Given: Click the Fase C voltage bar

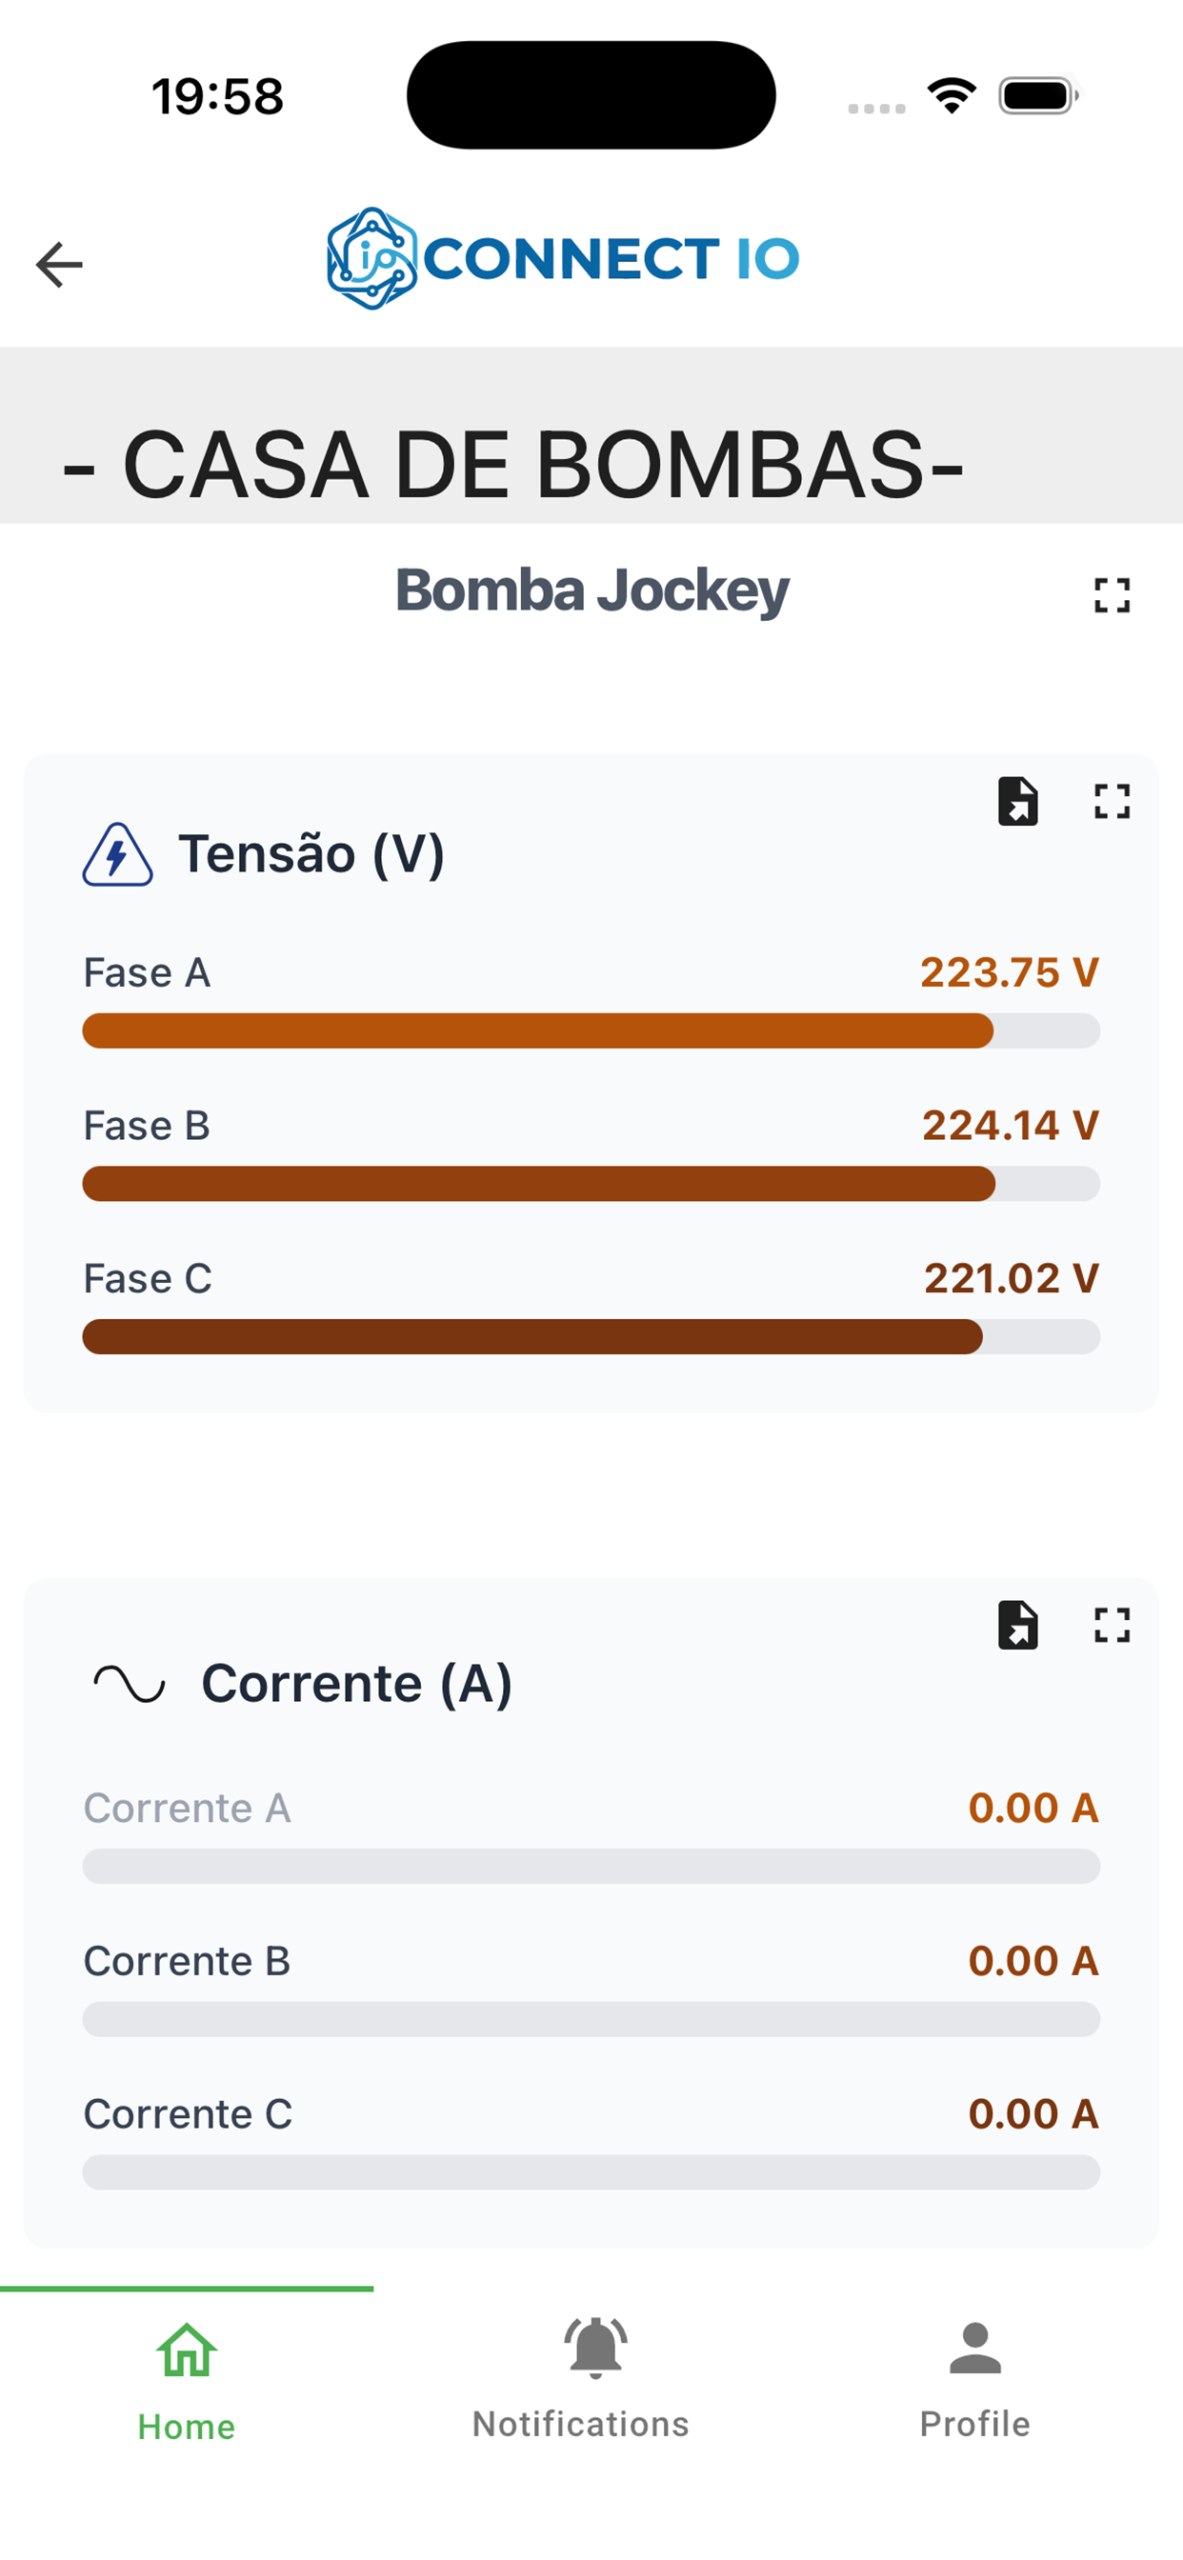Looking at the screenshot, I should click(591, 1337).
